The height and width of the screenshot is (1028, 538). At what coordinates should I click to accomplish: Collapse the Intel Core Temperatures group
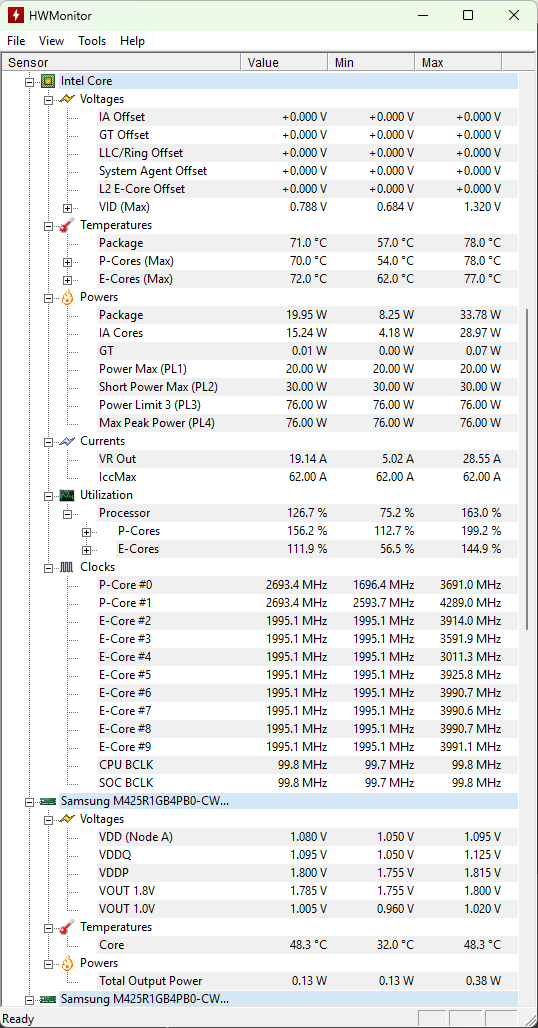point(48,226)
